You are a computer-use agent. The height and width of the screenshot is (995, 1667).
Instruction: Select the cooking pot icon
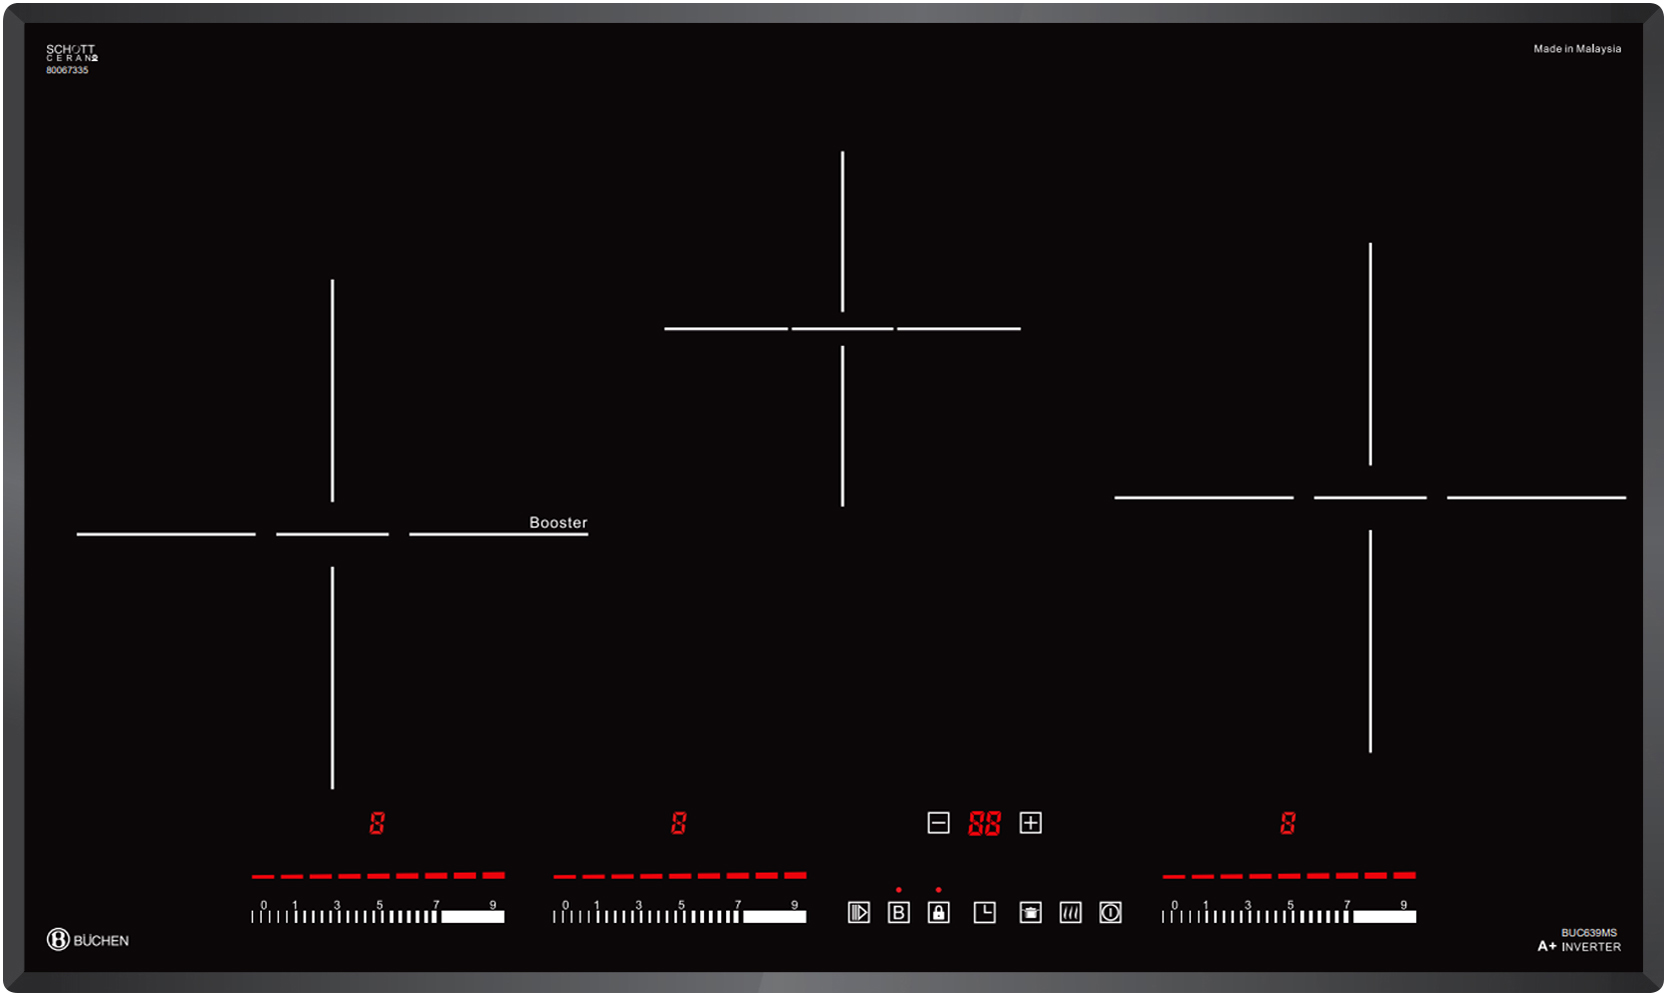click(x=1030, y=912)
